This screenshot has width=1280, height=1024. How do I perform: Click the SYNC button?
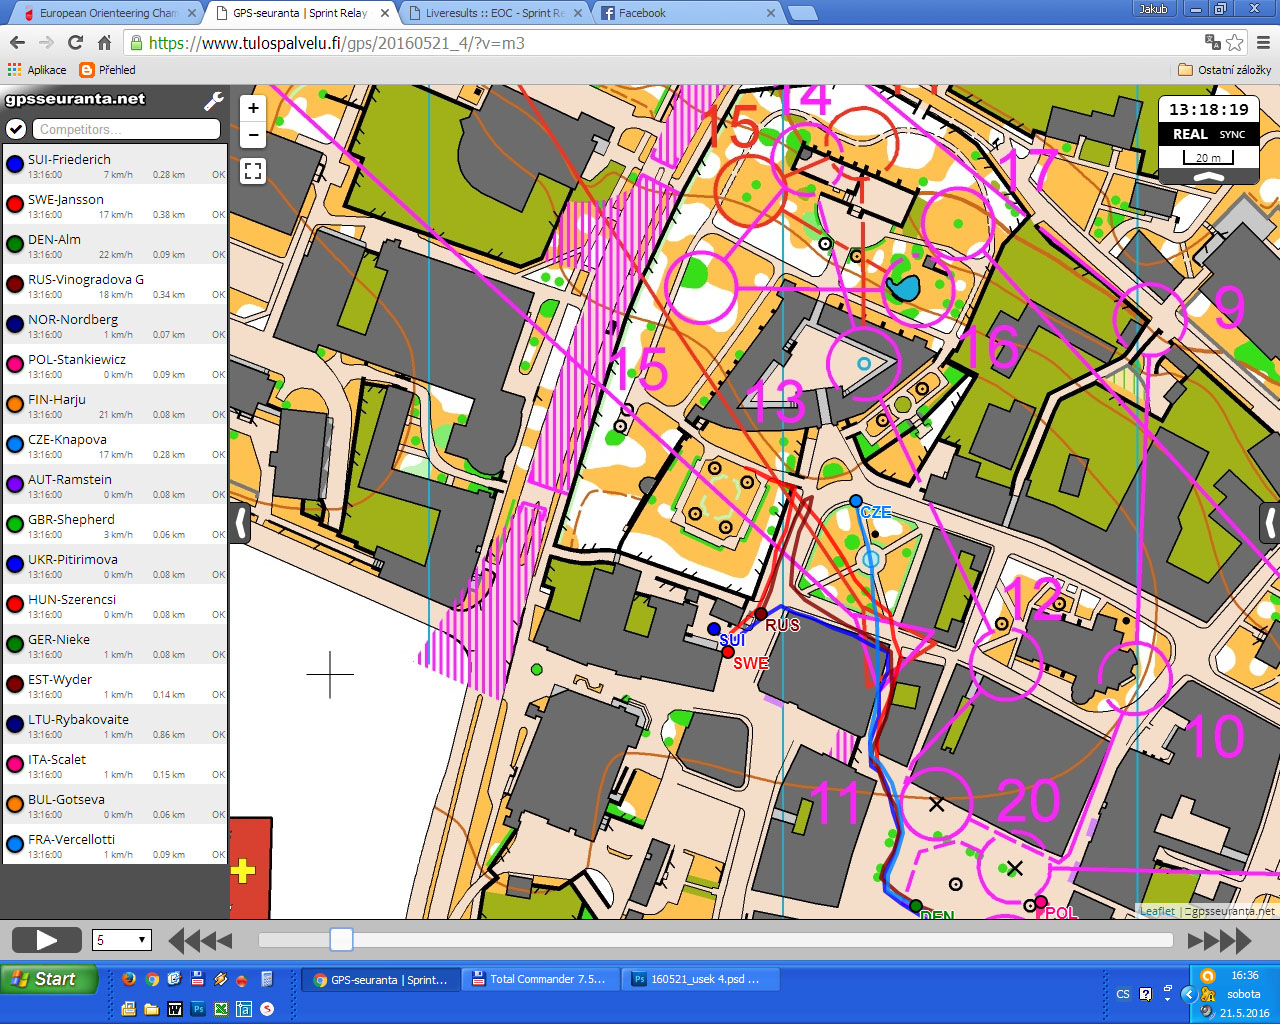click(1232, 134)
